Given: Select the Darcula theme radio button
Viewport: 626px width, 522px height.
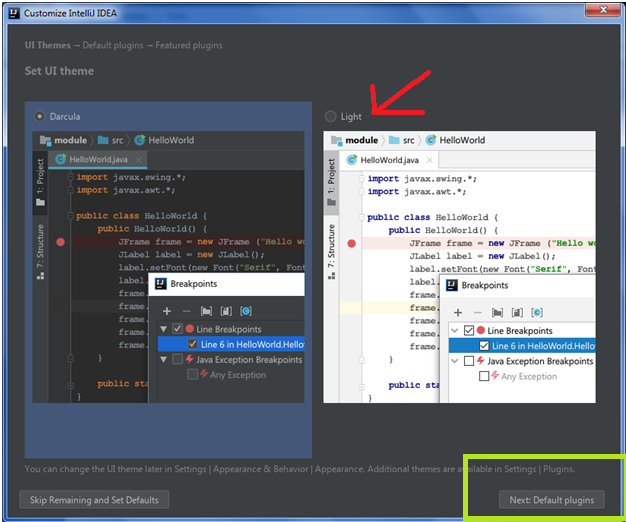Looking at the screenshot, I should (x=39, y=116).
